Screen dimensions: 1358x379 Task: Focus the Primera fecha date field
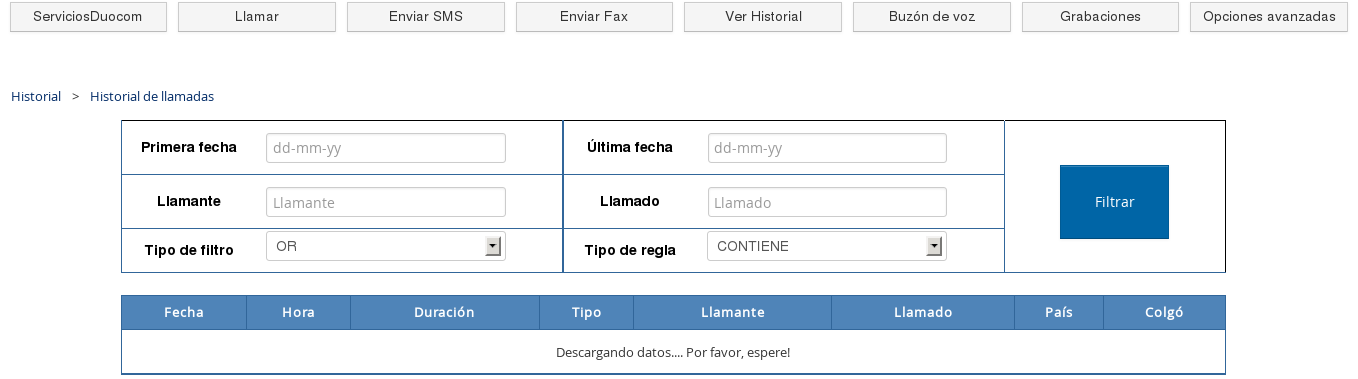(x=386, y=148)
